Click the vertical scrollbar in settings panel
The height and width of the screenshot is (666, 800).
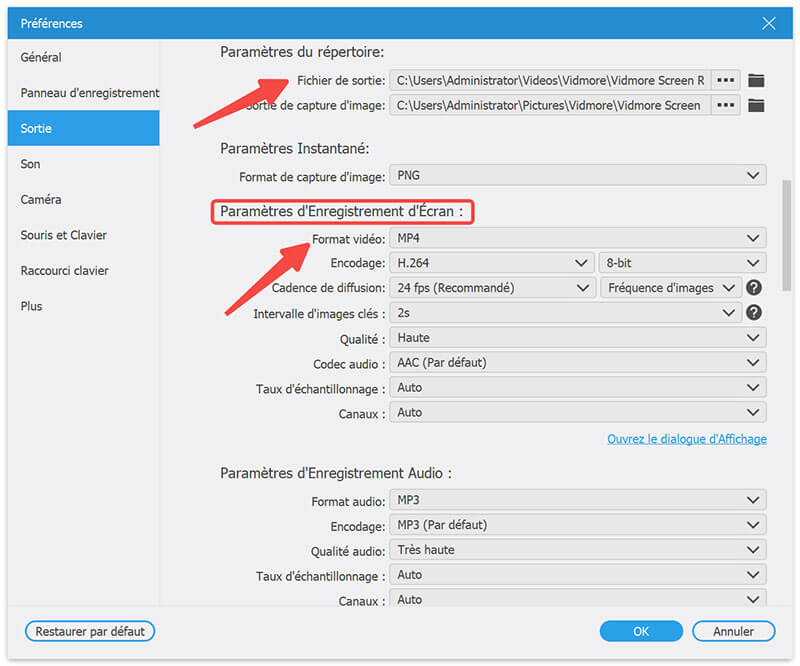tap(786, 230)
